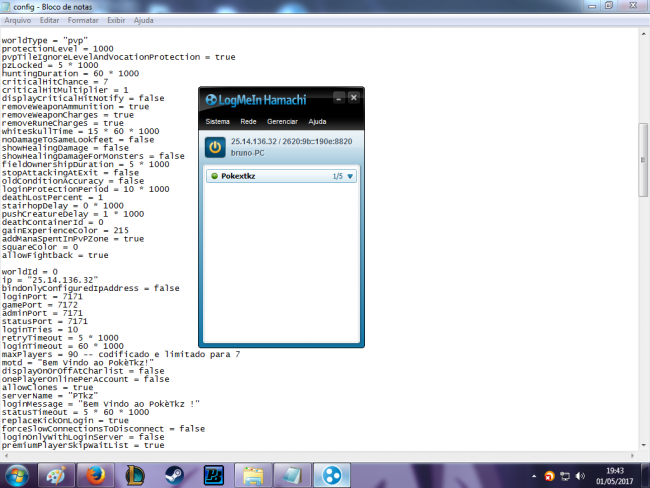The height and width of the screenshot is (488, 650).
Task: Click the bruno-PC client name in Hamachi
Action: pos(247,153)
